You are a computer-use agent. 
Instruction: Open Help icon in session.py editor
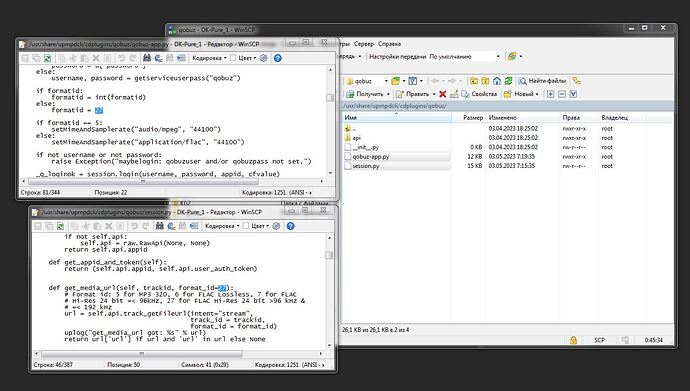pos(290,226)
